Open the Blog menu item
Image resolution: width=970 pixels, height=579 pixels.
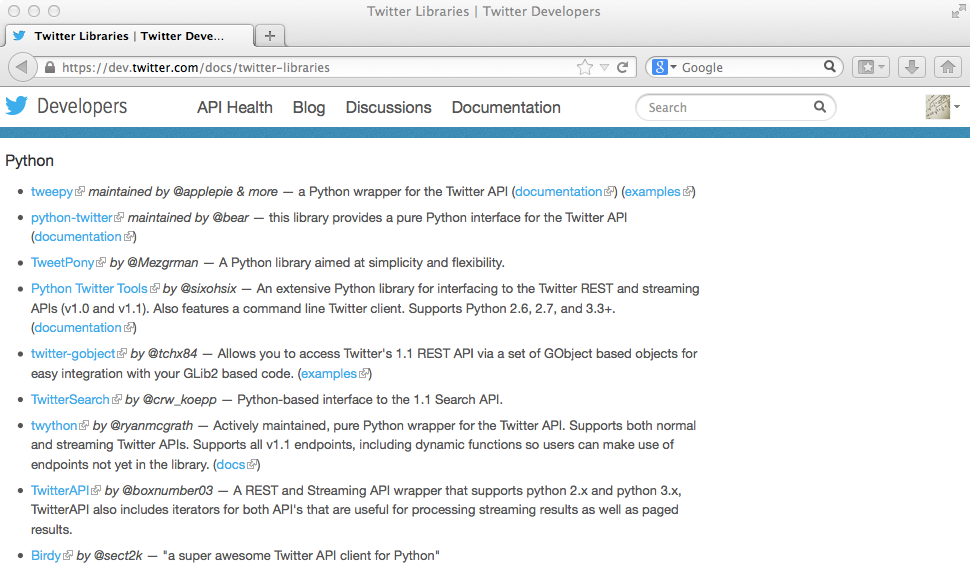[309, 108]
